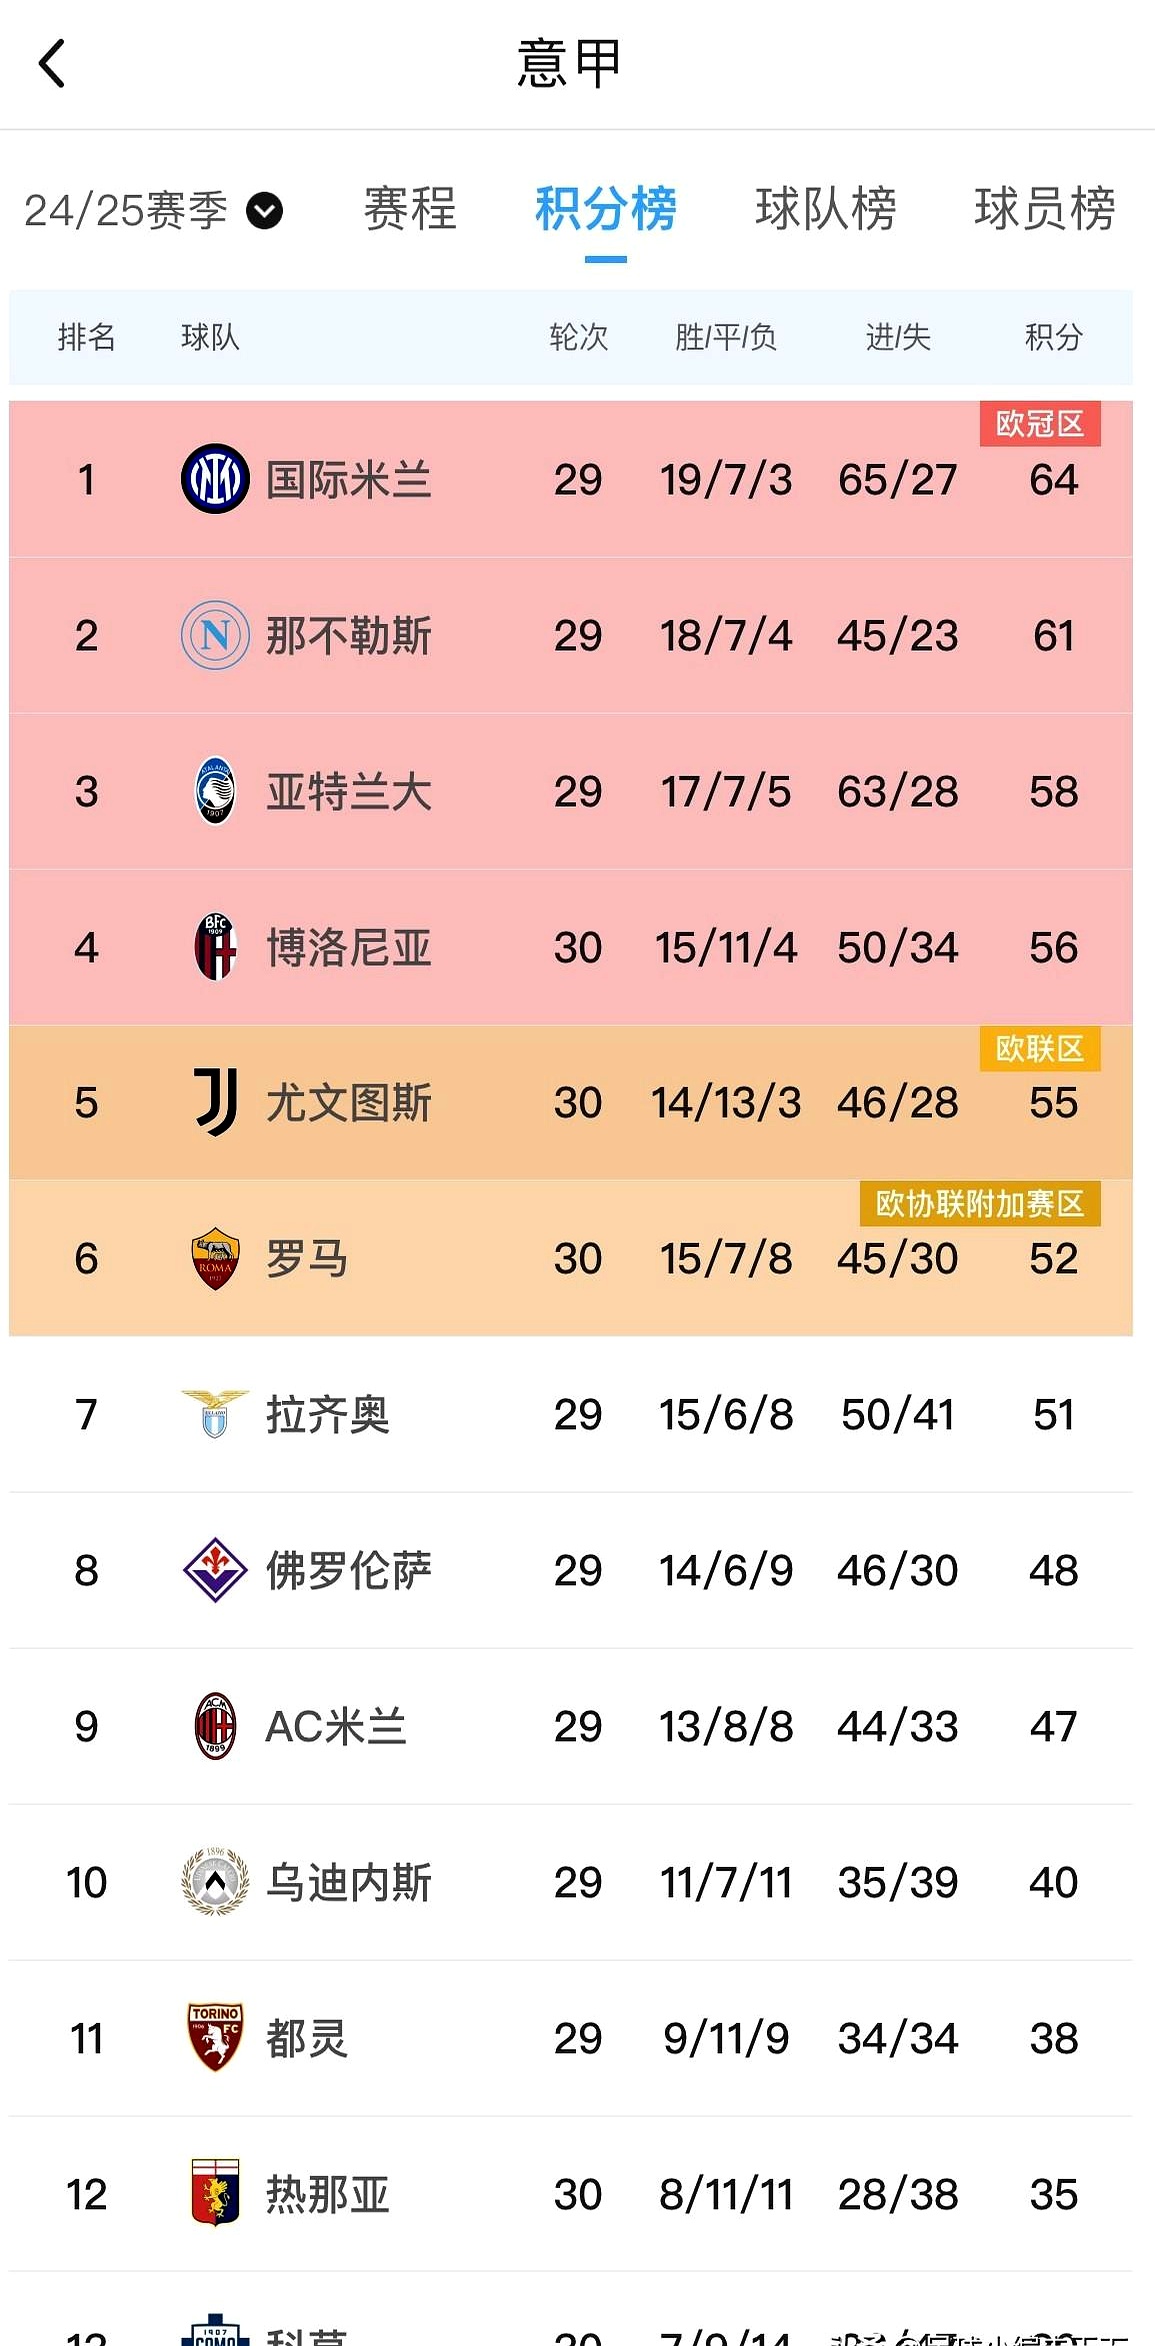The width and height of the screenshot is (1155, 2346).
Task: Select the 积分榜 tab
Action: pos(605,209)
